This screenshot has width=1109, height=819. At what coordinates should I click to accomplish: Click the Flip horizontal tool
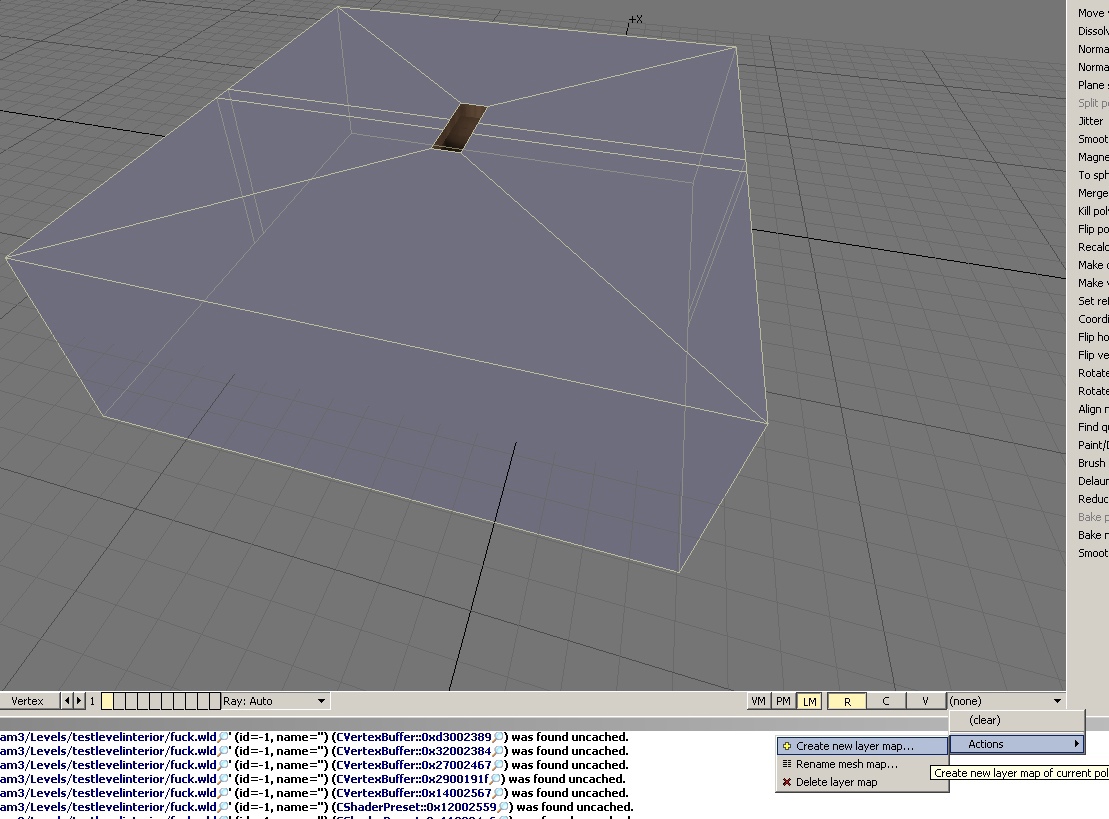(x=1093, y=337)
